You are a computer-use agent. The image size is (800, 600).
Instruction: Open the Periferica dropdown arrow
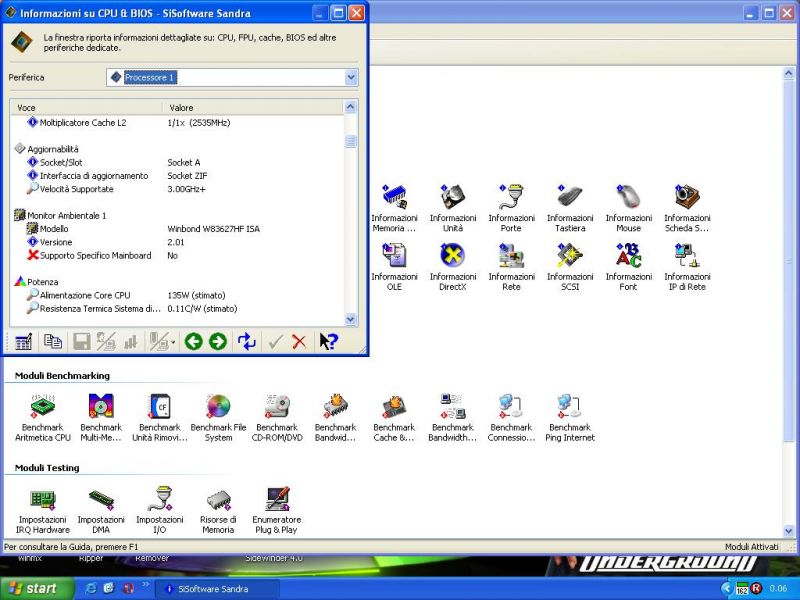351,78
